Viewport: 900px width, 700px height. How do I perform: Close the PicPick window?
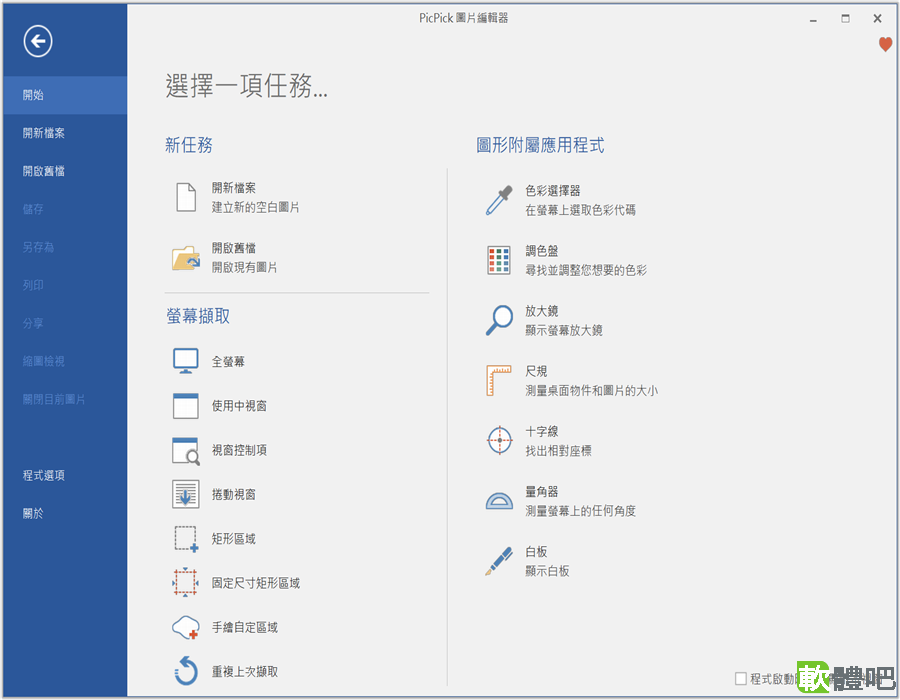(878, 19)
